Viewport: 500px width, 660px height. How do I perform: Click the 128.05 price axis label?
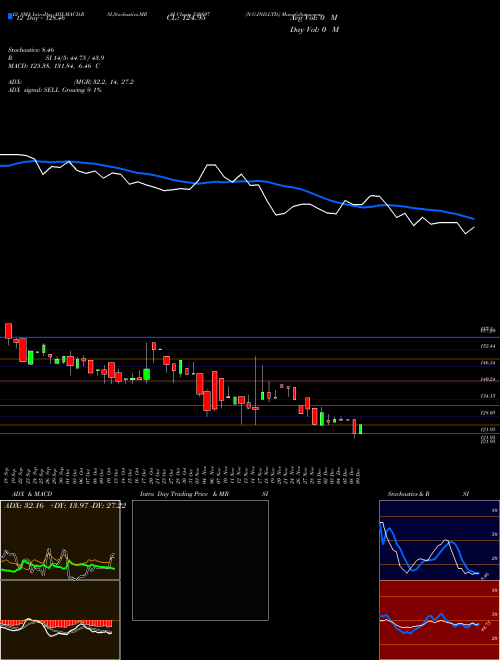coord(487,413)
